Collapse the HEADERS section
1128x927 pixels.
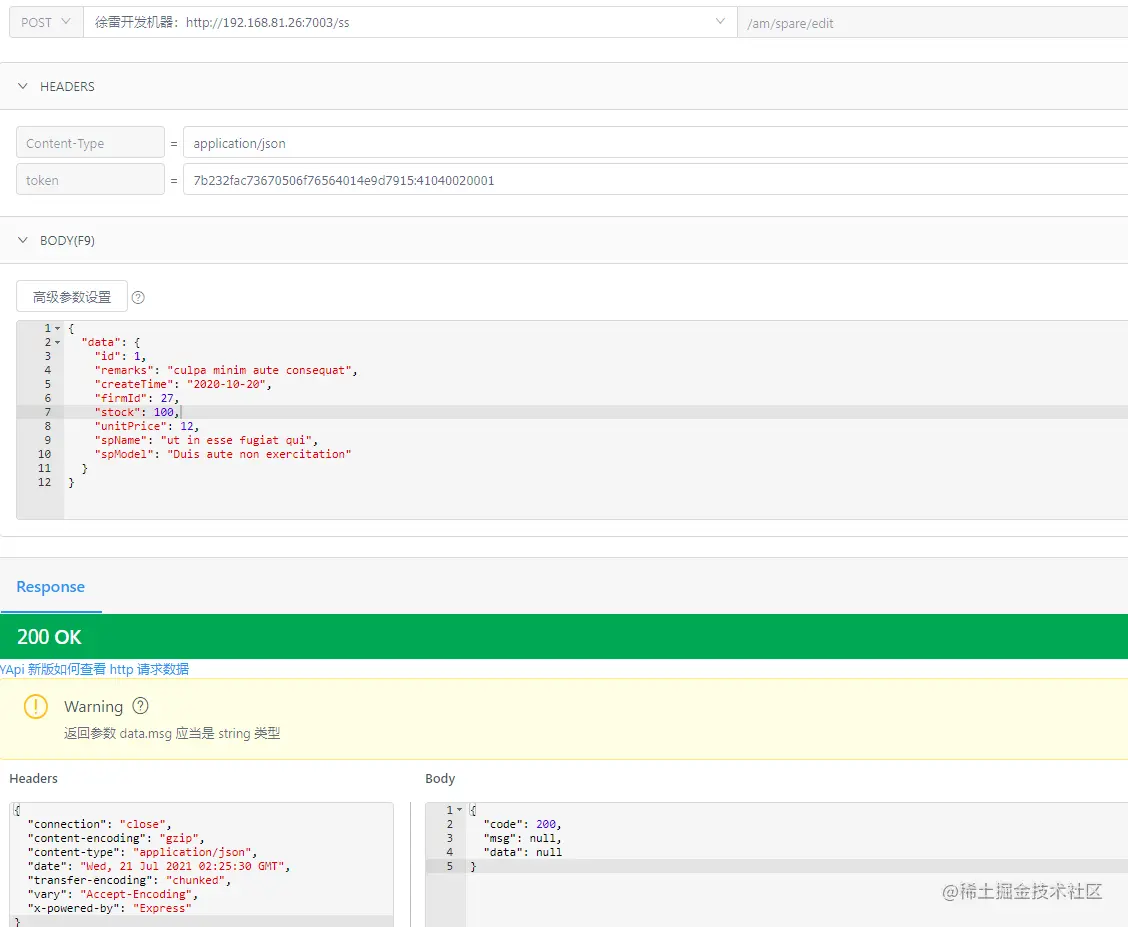click(23, 86)
